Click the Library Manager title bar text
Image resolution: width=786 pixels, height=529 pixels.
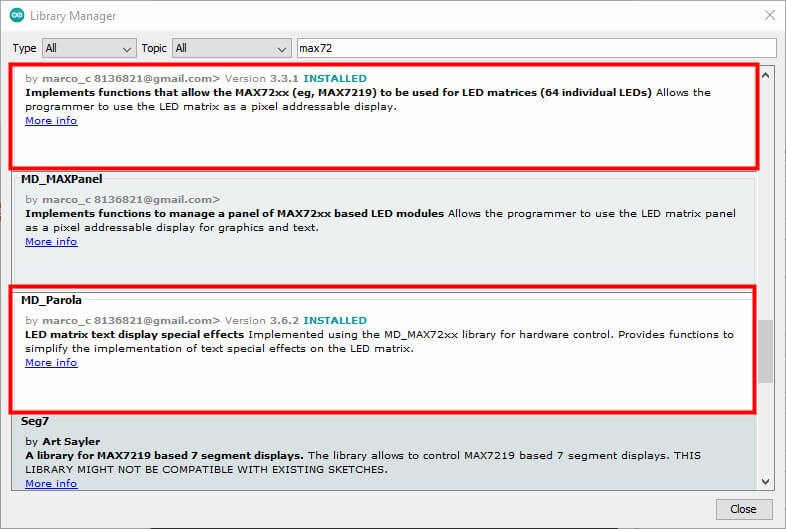tap(73, 16)
